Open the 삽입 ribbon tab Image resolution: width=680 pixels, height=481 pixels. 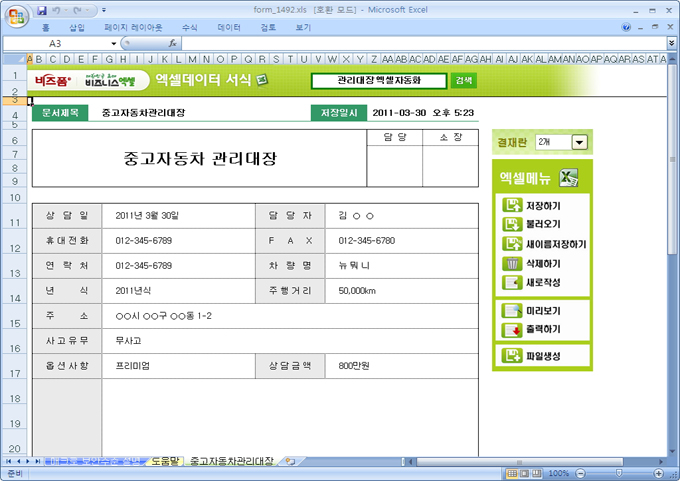click(77, 28)
